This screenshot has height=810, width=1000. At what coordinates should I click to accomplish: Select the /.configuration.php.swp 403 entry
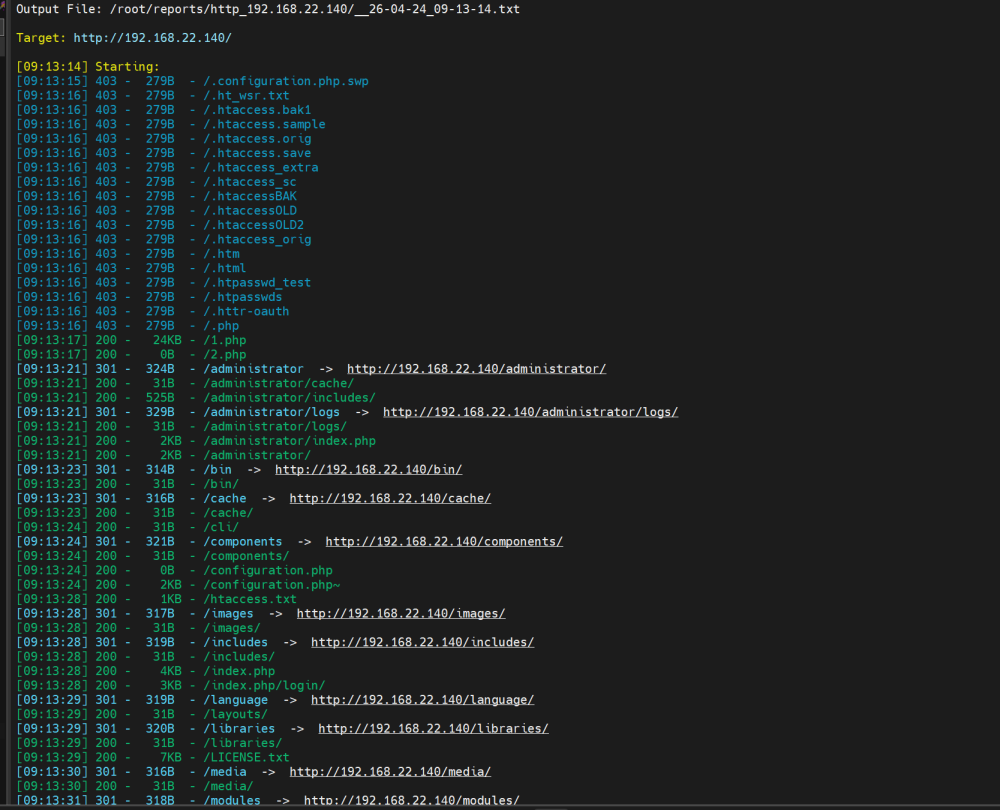coord(285,81)
